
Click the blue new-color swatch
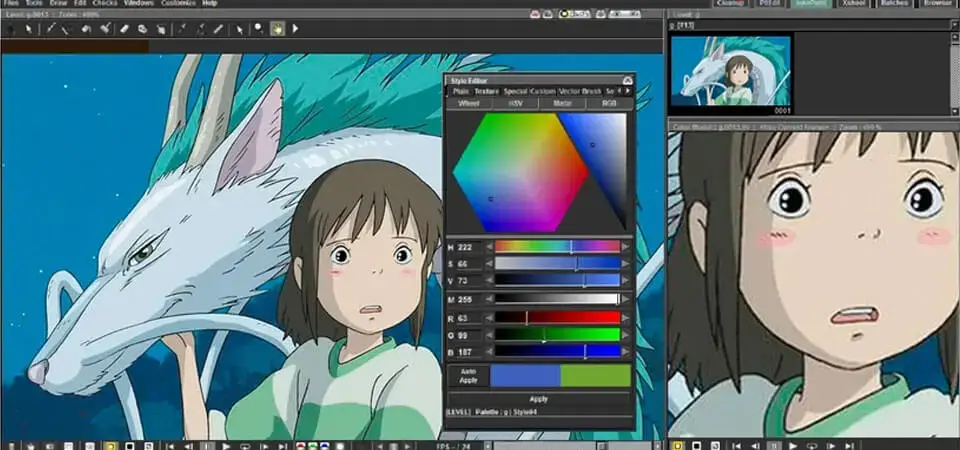(525, 375)
